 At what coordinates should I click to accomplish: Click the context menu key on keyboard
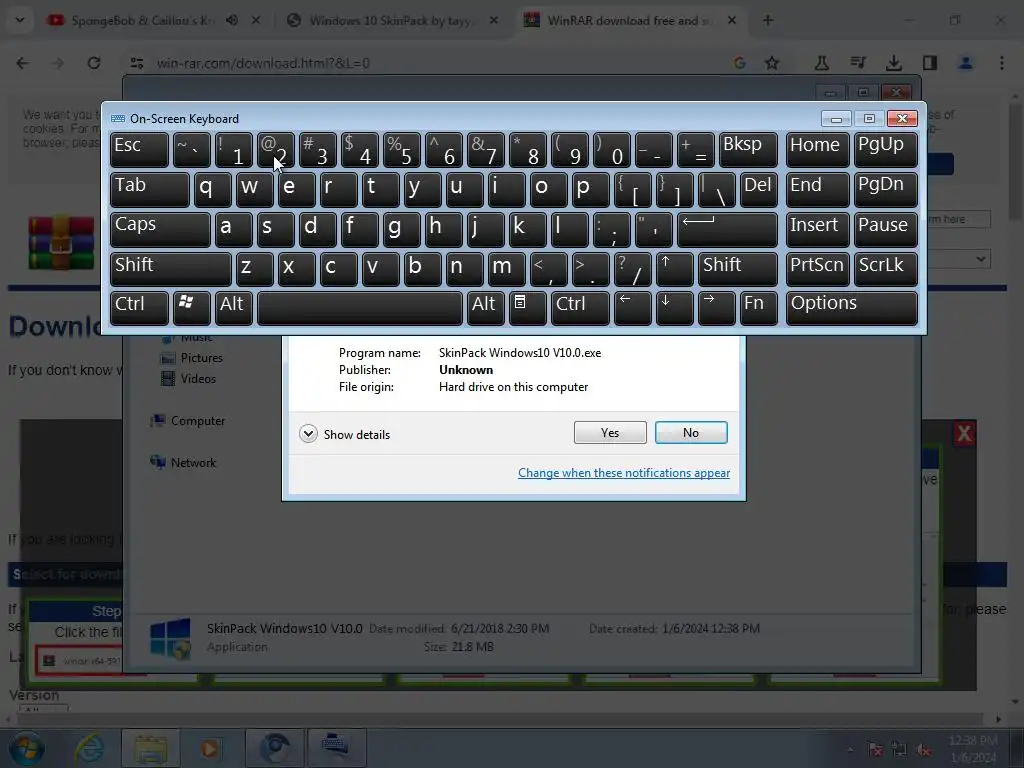(527, 308)
